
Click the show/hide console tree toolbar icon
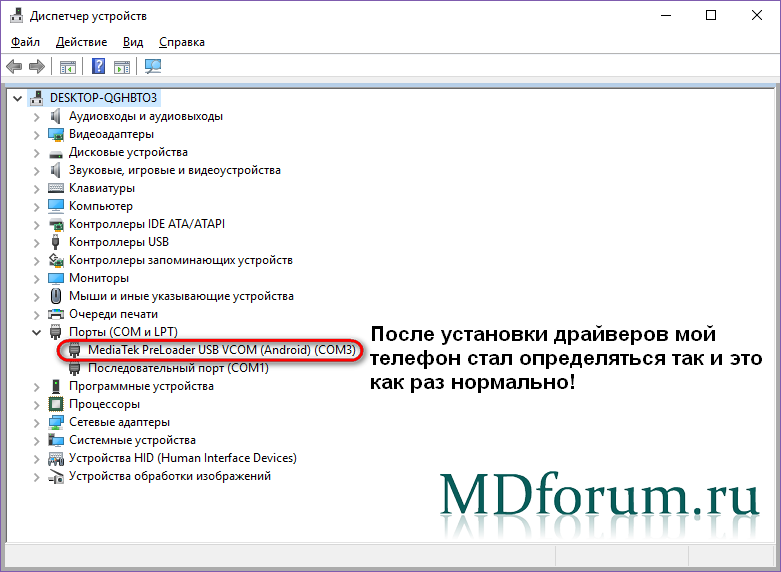point(67,67)
